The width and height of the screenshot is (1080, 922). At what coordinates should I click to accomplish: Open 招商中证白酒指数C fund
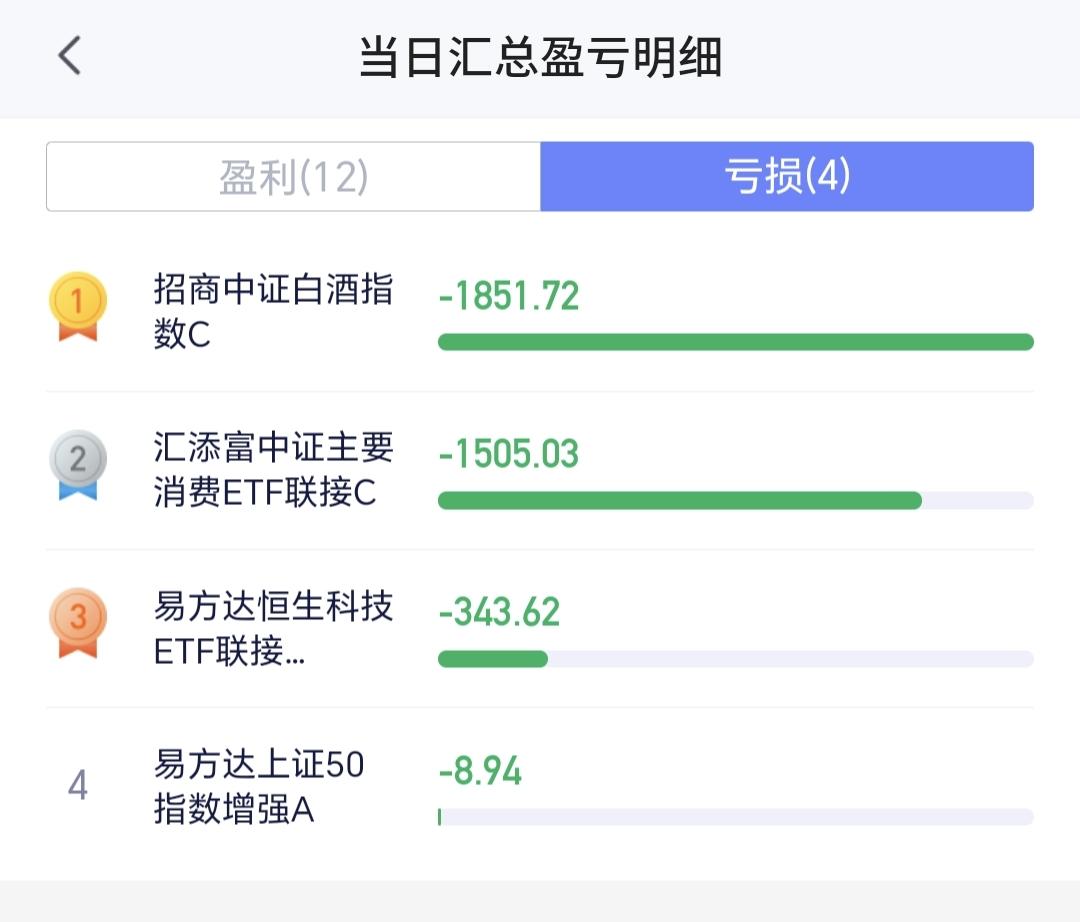pos(273,311)
